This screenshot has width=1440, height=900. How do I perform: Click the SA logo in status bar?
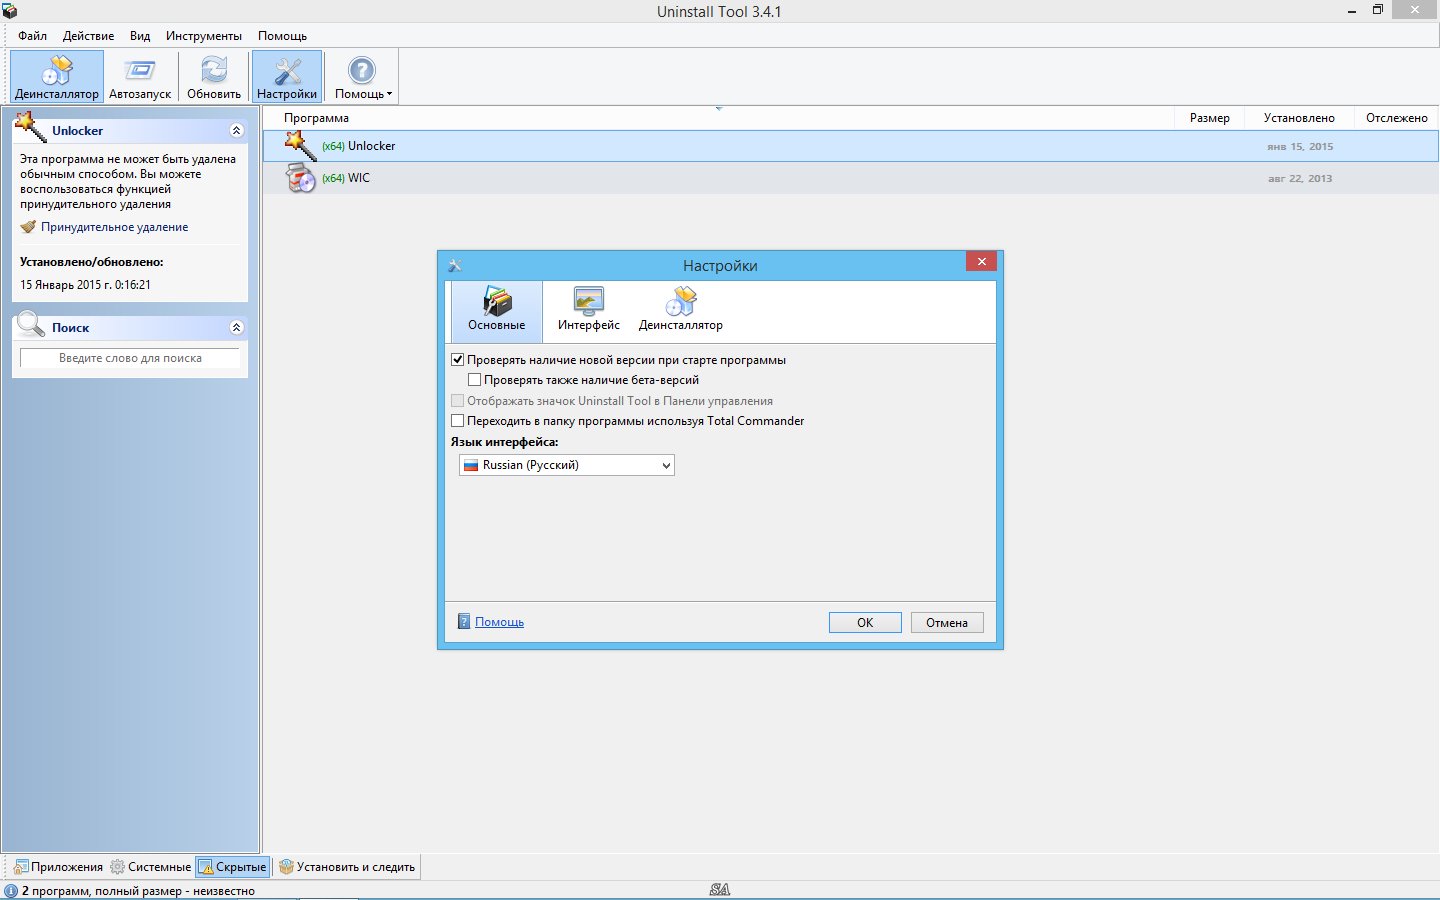(720, 890)
